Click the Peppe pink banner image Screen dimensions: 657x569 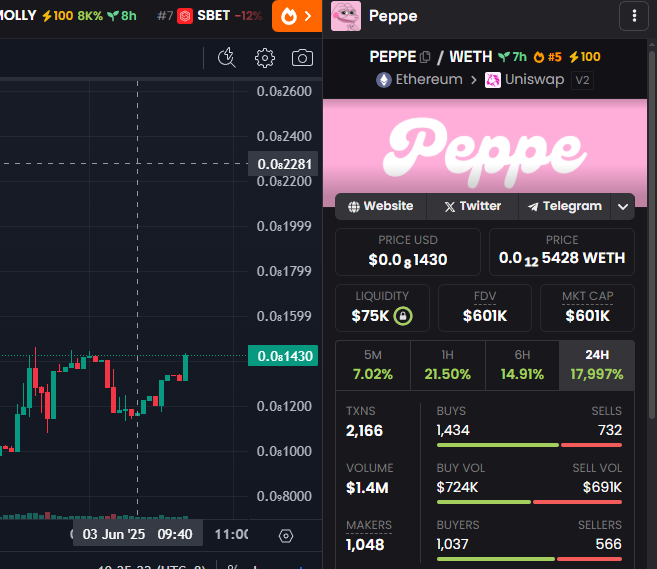click(x=485, y=153)
